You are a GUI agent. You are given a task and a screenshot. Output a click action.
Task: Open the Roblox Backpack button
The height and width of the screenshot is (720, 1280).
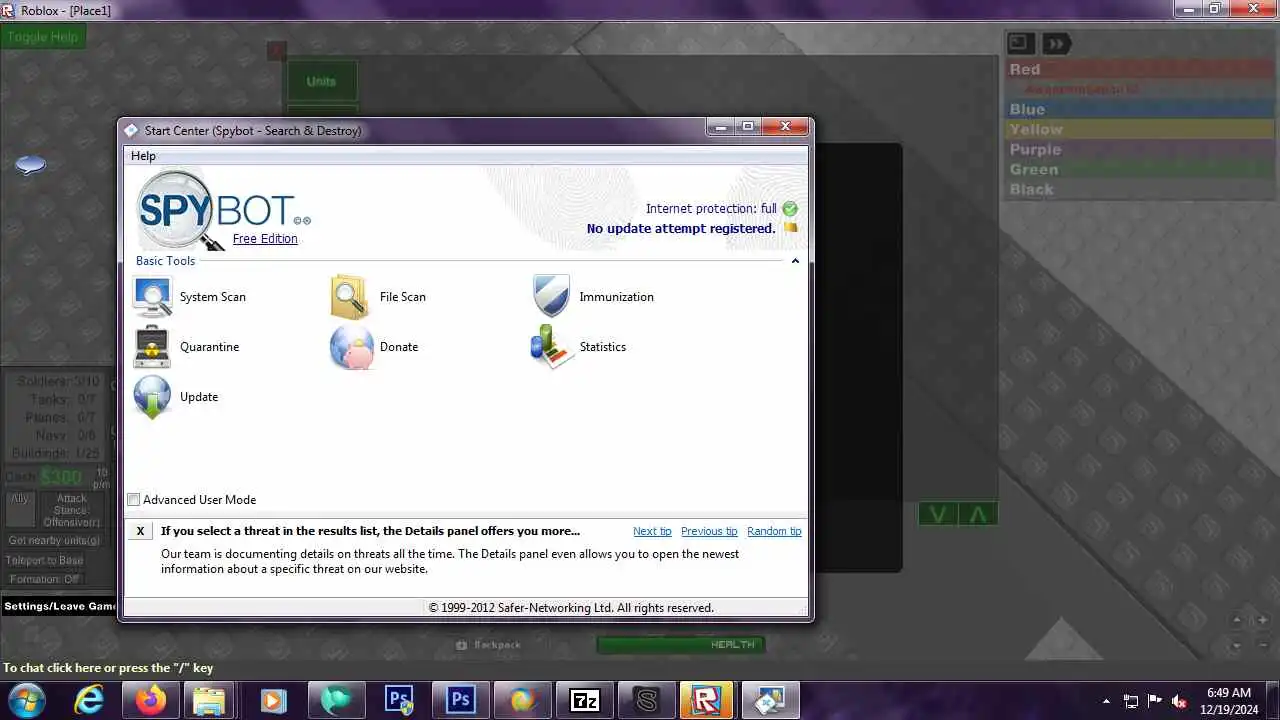point(488,645)
